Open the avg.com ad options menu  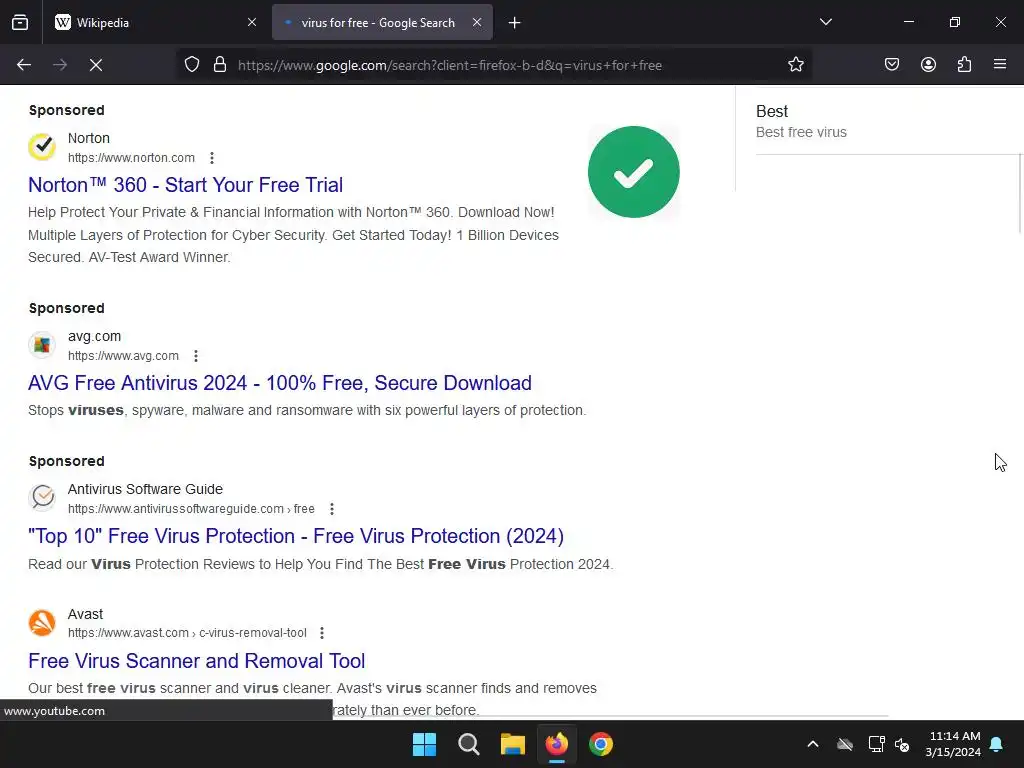pyautogui.click(x=196, y=356)
